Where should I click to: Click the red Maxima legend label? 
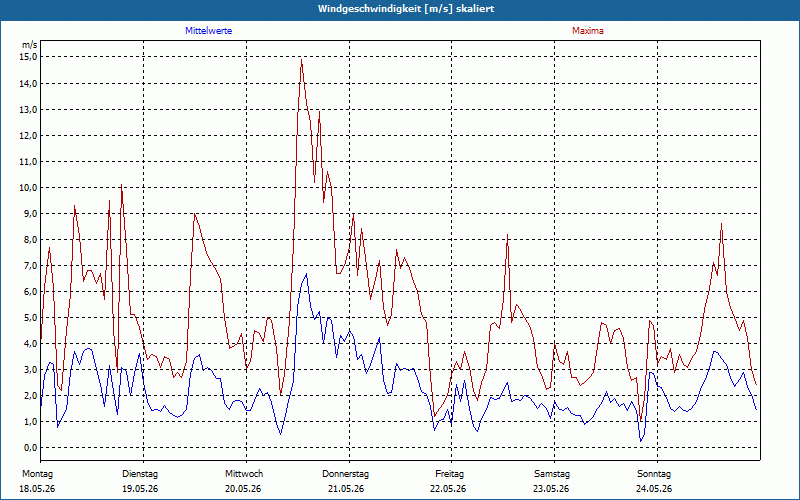point(588,31)
